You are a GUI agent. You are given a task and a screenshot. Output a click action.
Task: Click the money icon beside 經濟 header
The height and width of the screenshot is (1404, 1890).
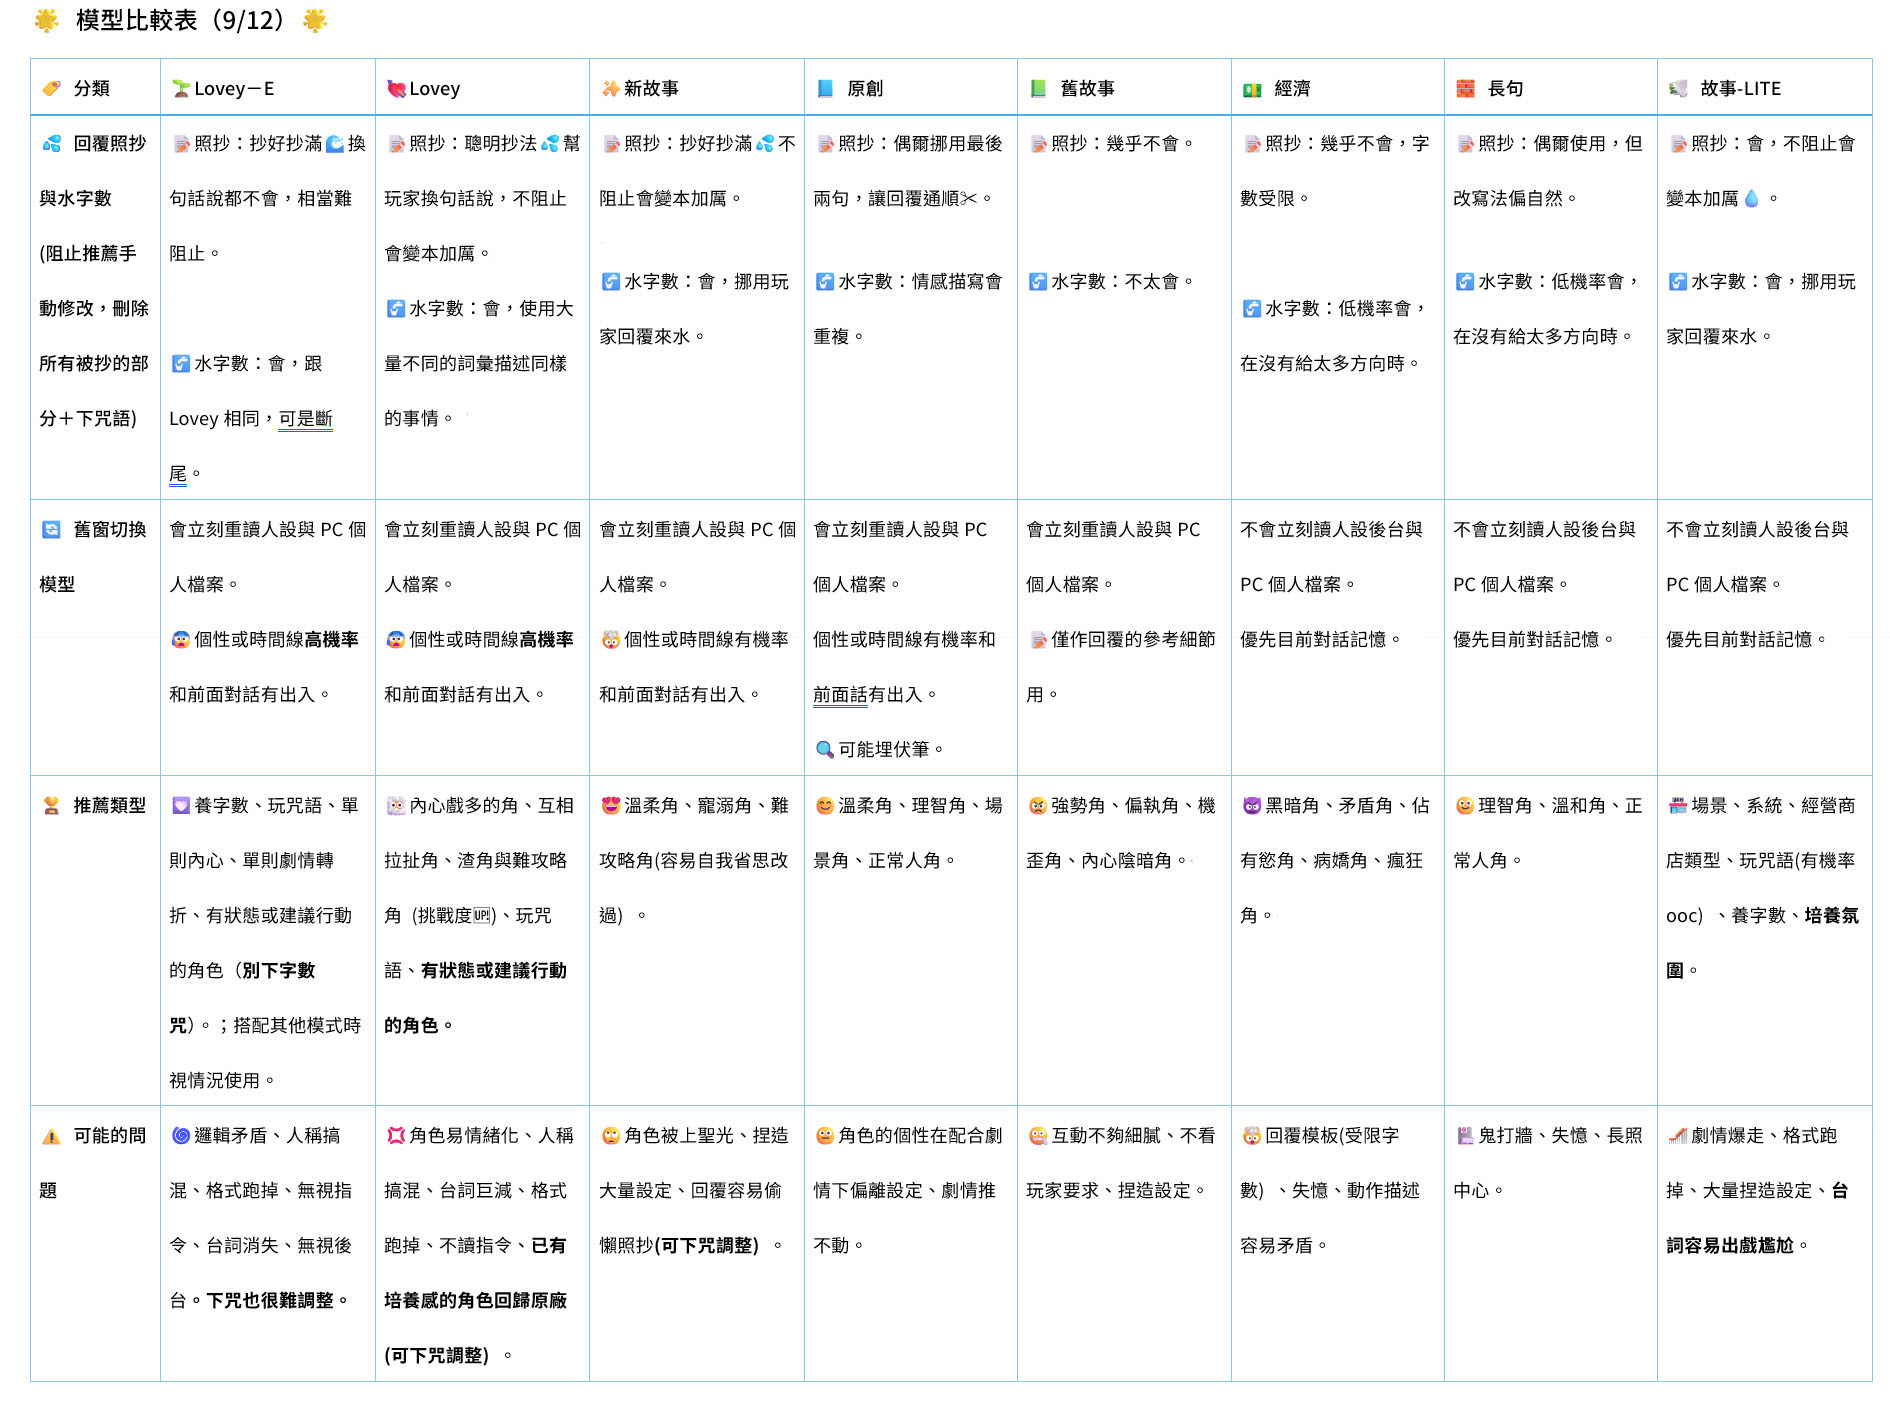coord(1252,90)
